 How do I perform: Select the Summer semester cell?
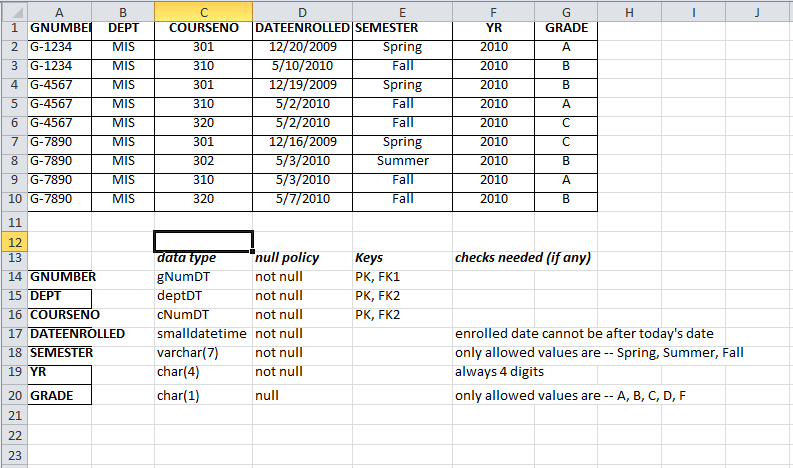click(403, 161)
